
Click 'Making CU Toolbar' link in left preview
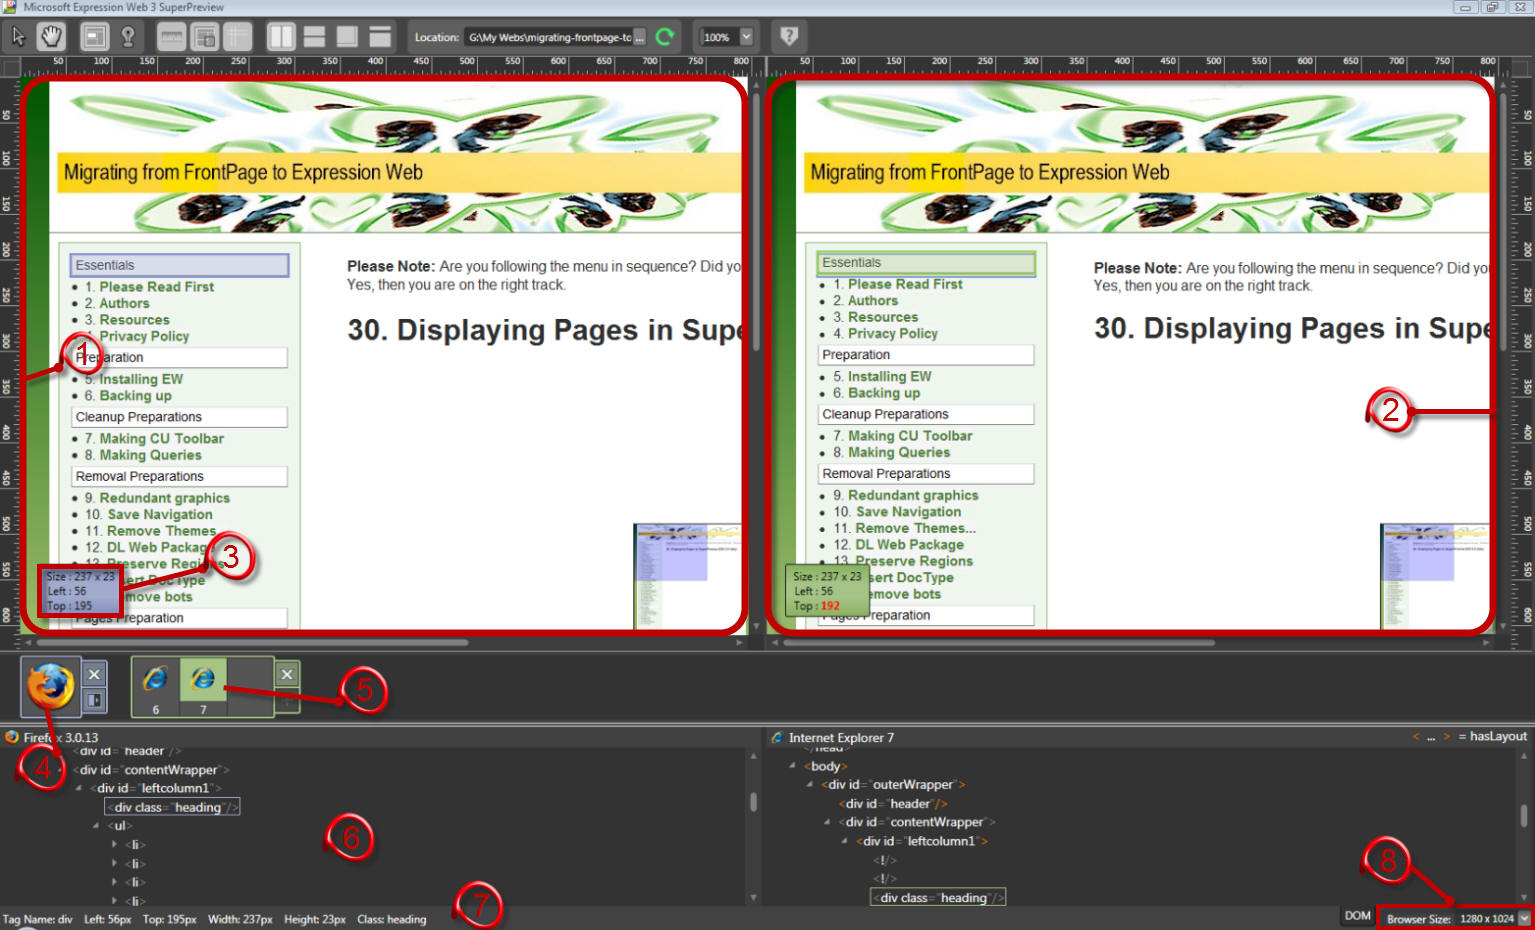(x=161, y=438)
